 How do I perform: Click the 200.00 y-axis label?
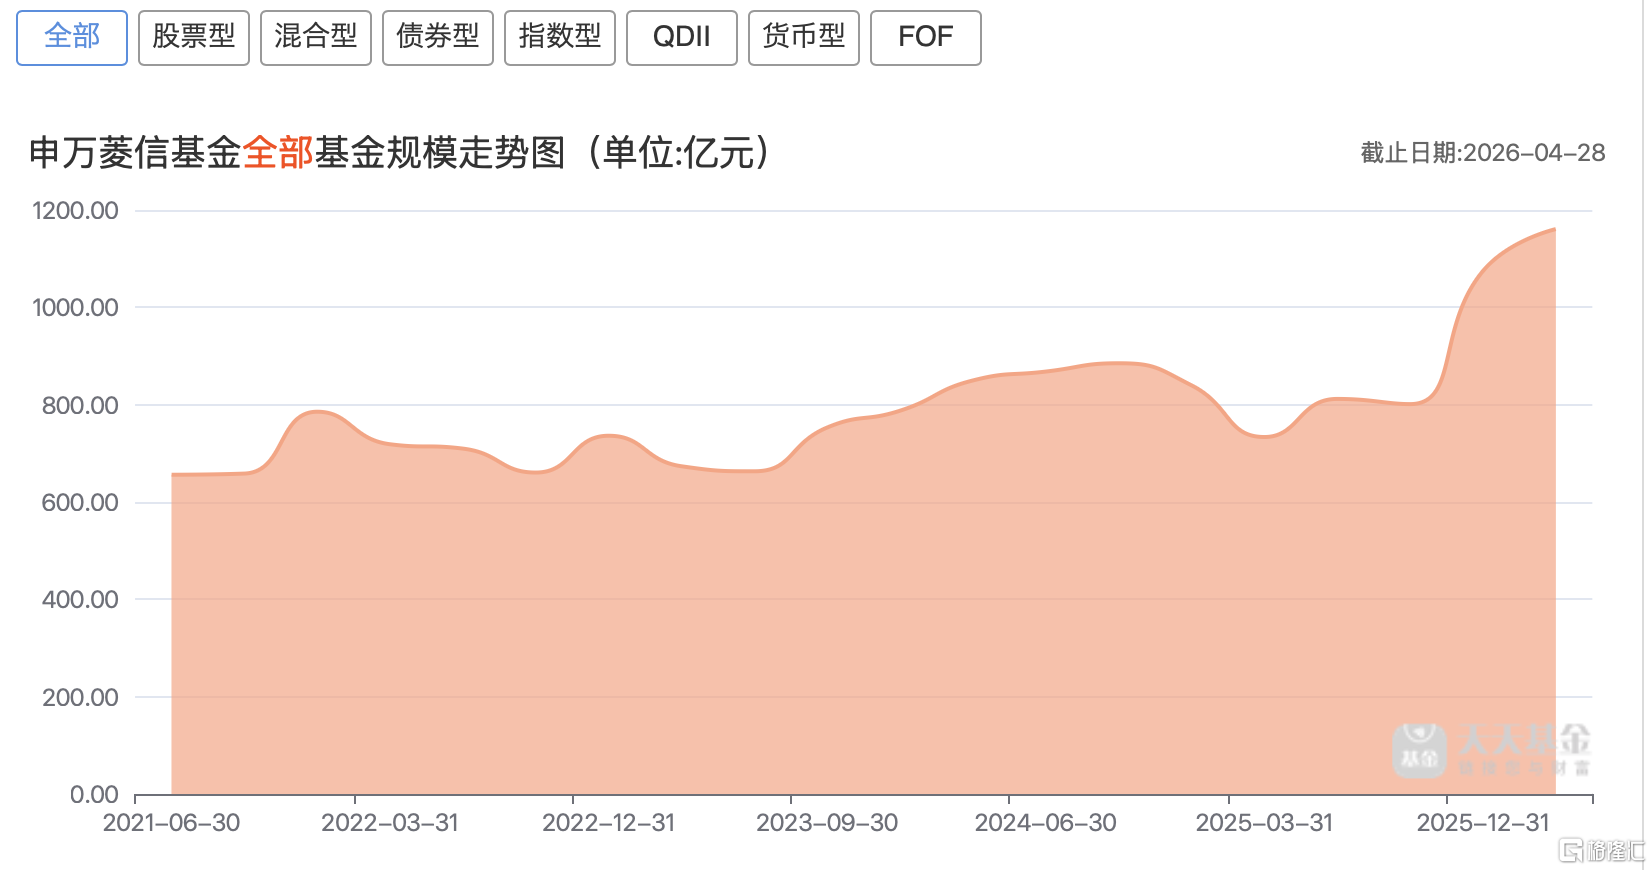pyautogui.click(x=80, y=698)
